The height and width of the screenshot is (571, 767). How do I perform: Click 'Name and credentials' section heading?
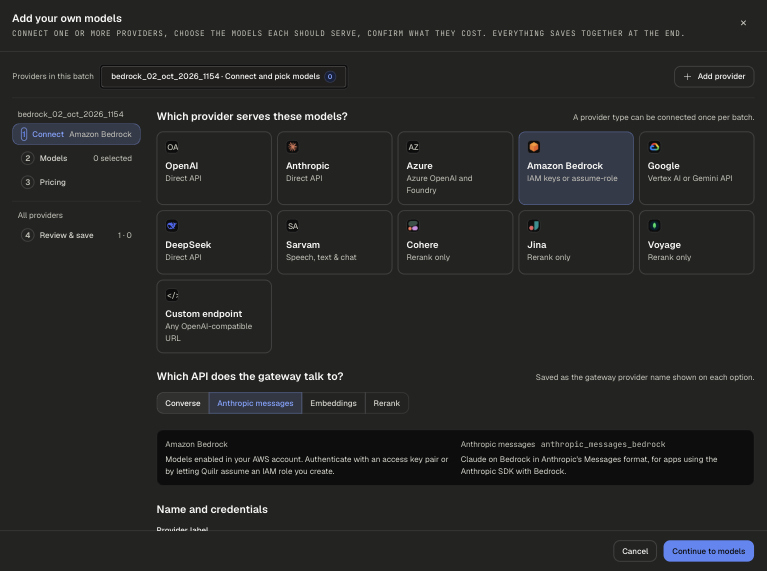click(x=212, y=509)
